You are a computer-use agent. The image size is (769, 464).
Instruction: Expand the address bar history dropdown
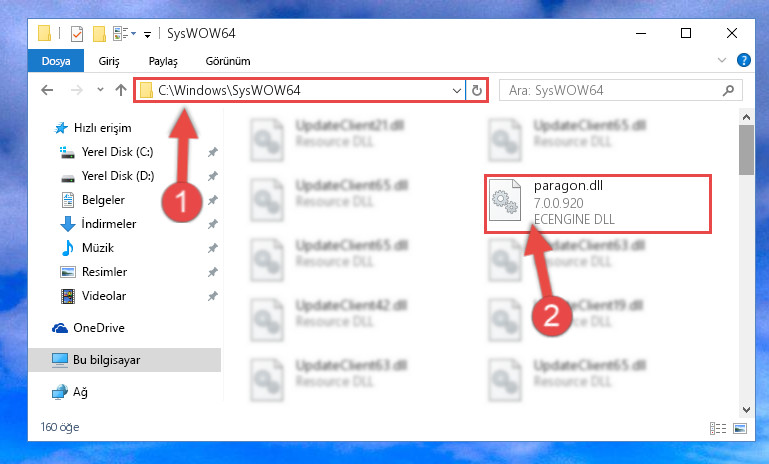pyautogui.click(x=457, y=90)
